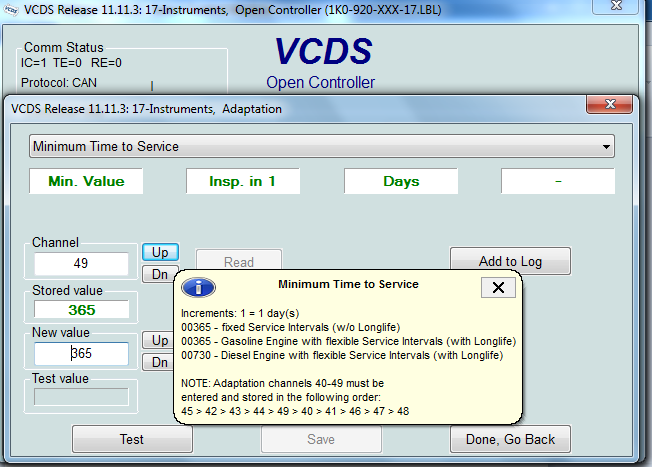Click the '00365 - fixed Service Intervals' line

pyautogui.click(x=290, y=327)
